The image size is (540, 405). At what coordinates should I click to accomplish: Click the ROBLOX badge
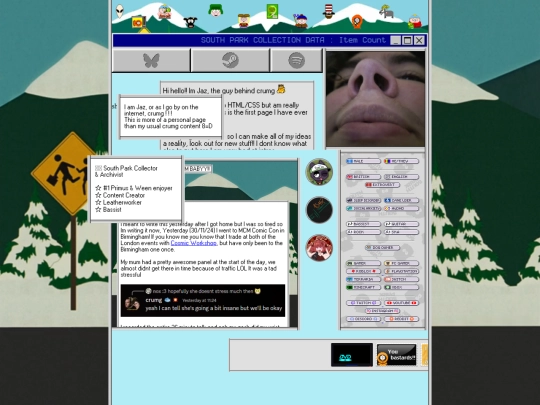click(363, 271)
